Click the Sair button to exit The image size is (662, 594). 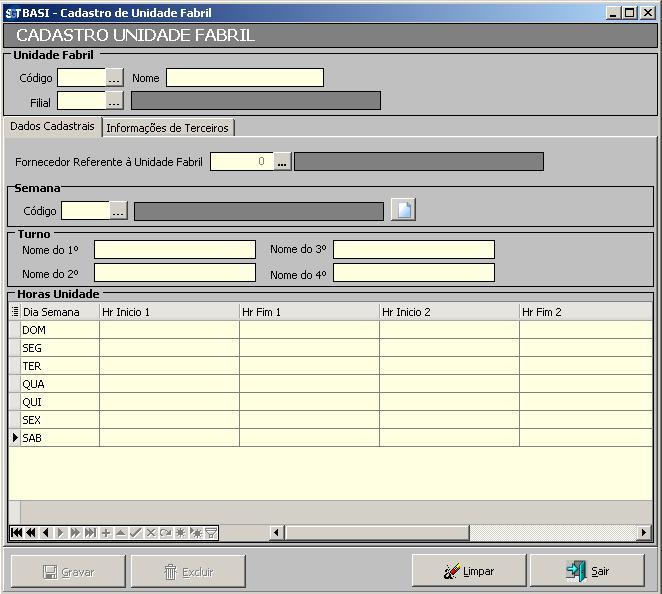[587, 571]
